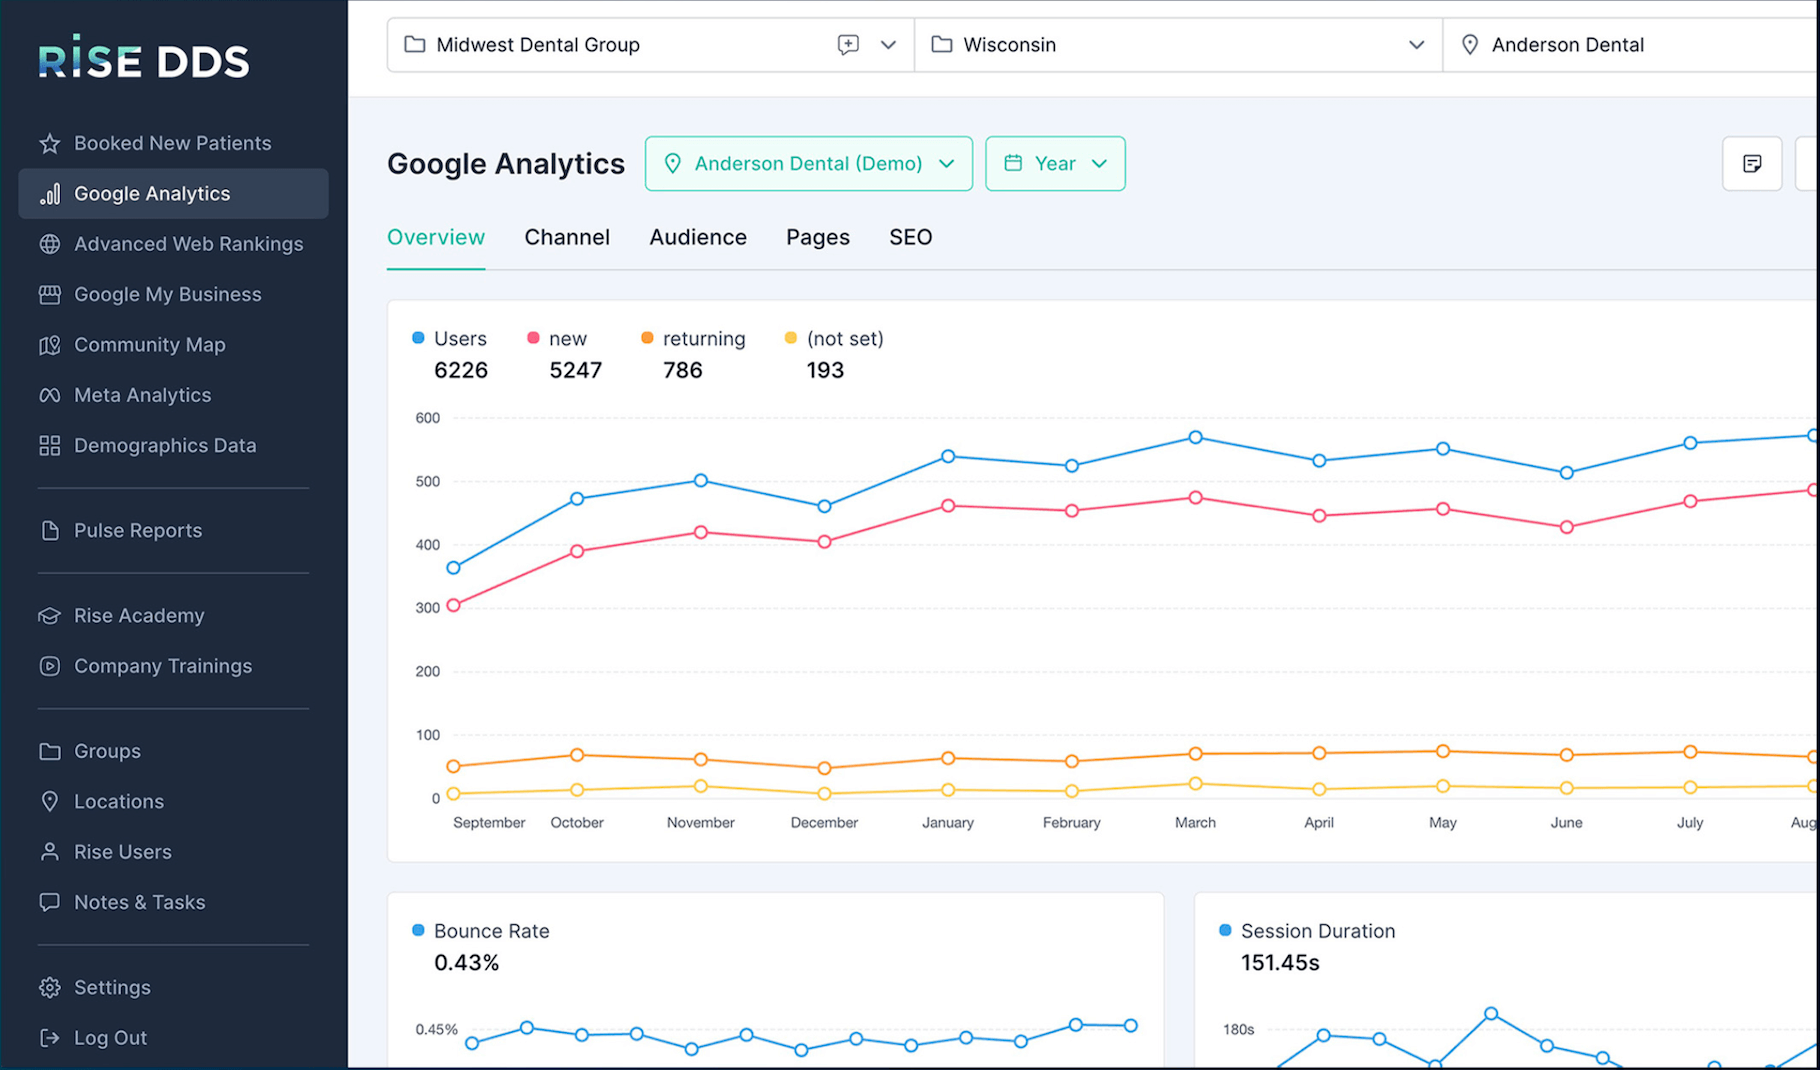Screen dimensions: 1820x1070
Task: Expand the Midwest Dental Group dropdown chevron
Action: (x=888, y=45)
